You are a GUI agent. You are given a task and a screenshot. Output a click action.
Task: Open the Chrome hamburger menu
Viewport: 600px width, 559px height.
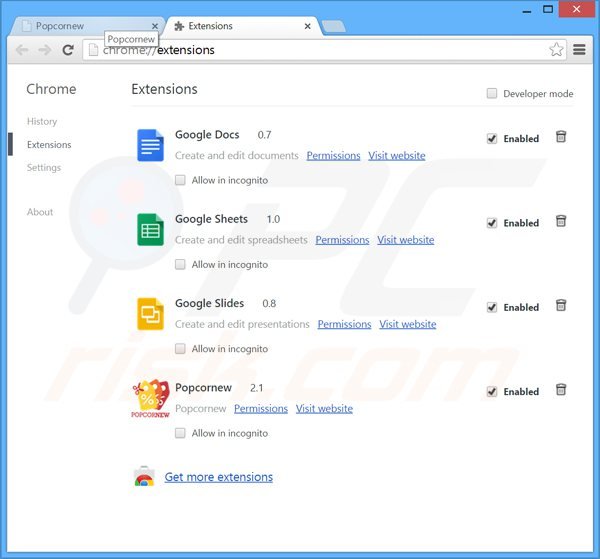pyautogui.click(x=579, y=50)
